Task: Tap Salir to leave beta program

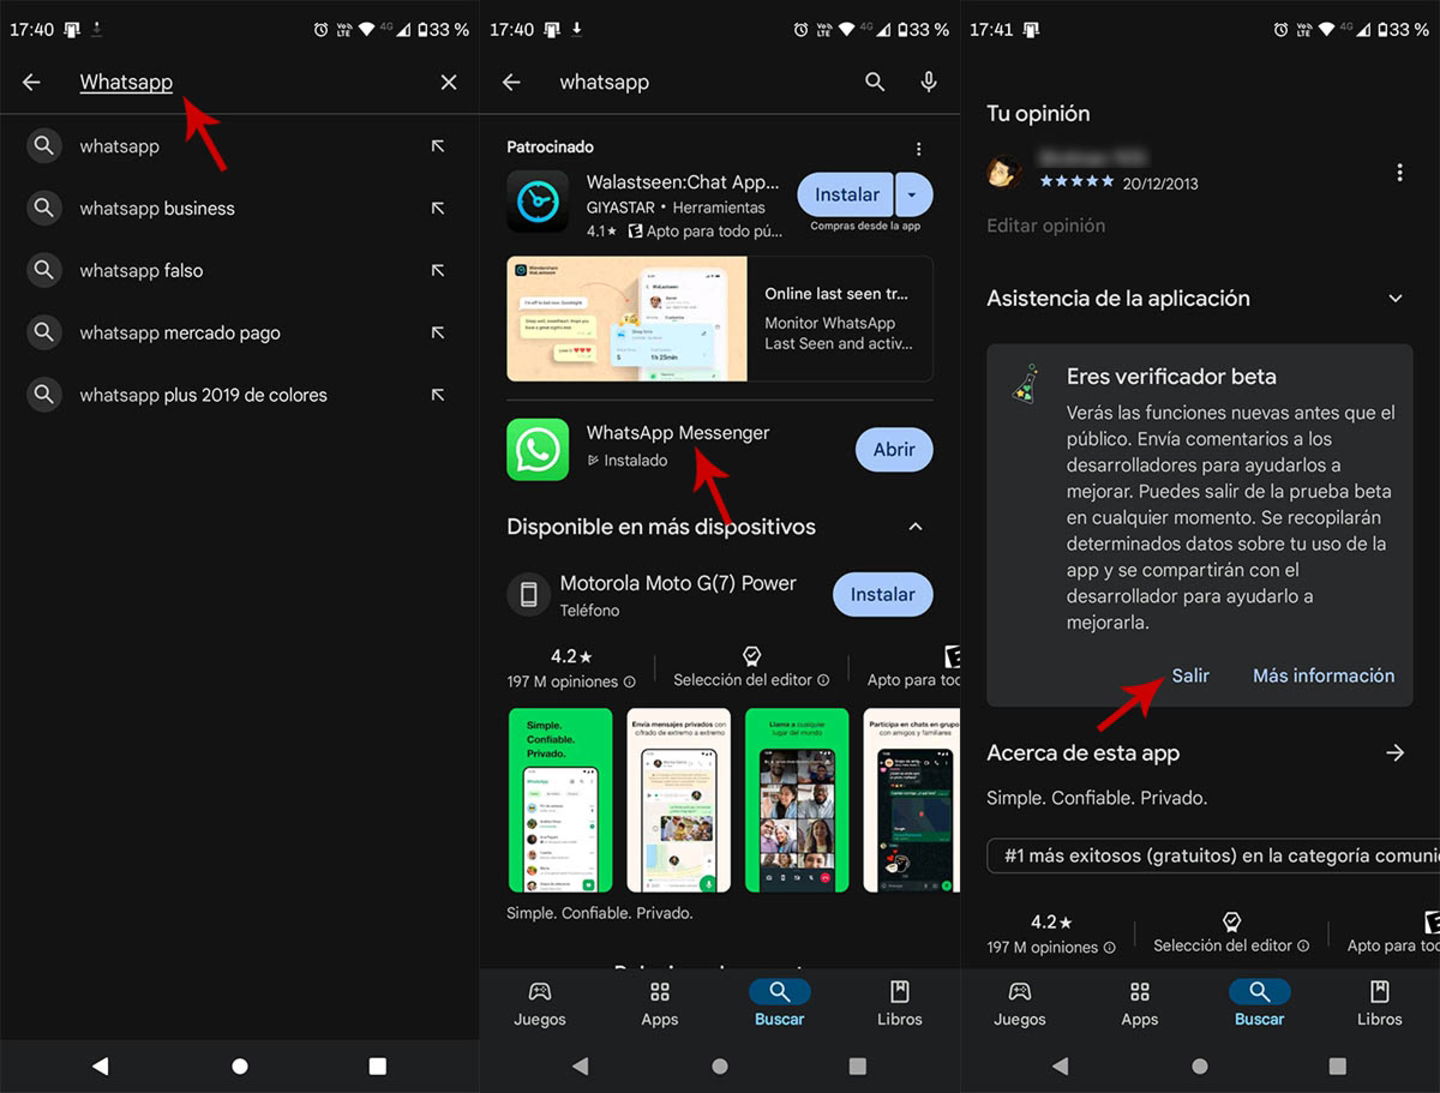Action: 1190,676
